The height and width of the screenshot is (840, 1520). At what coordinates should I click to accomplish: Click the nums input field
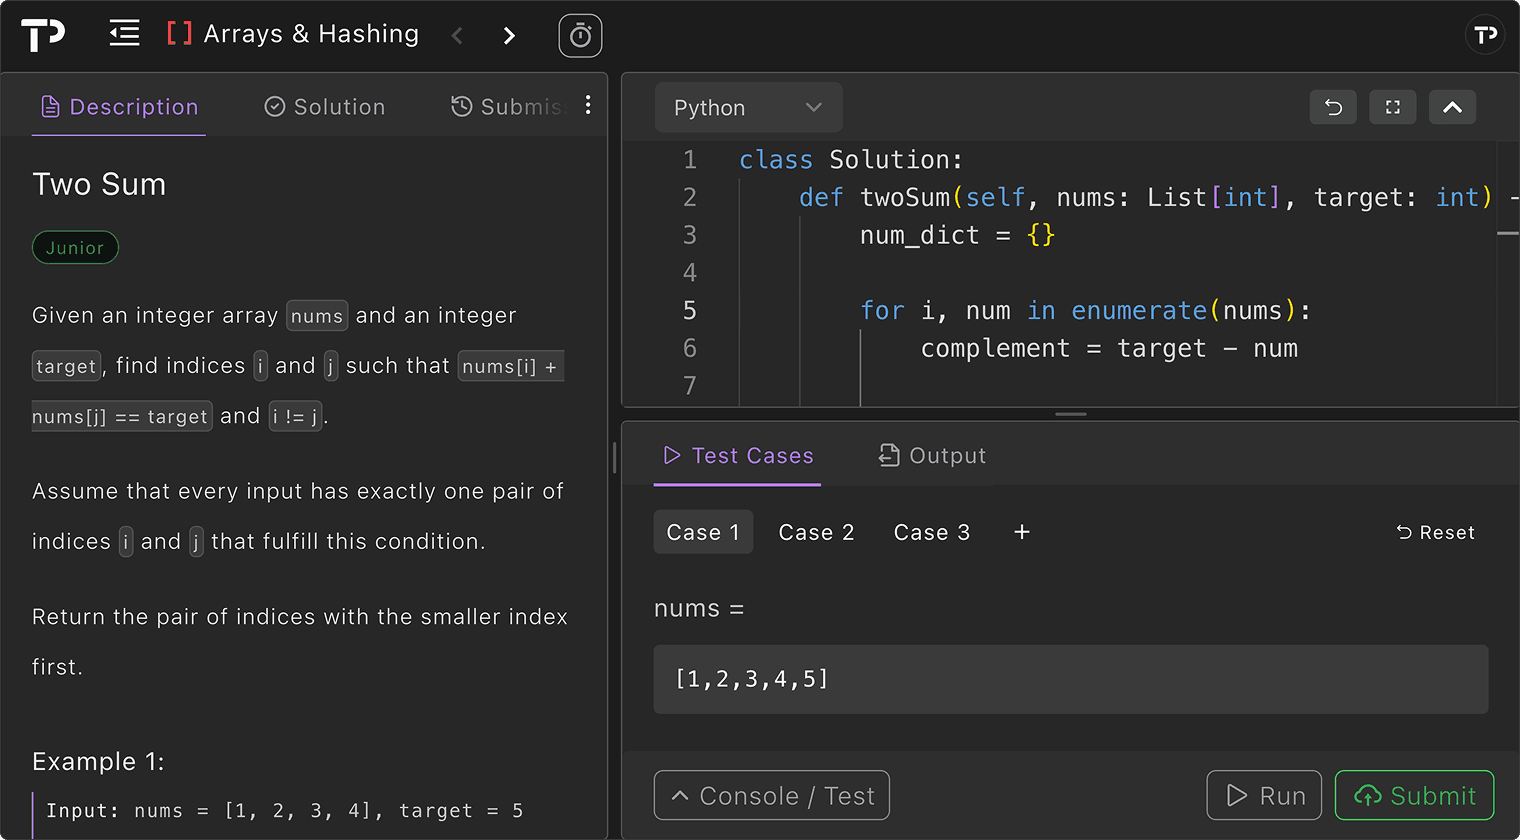(x=1070, y=679)
